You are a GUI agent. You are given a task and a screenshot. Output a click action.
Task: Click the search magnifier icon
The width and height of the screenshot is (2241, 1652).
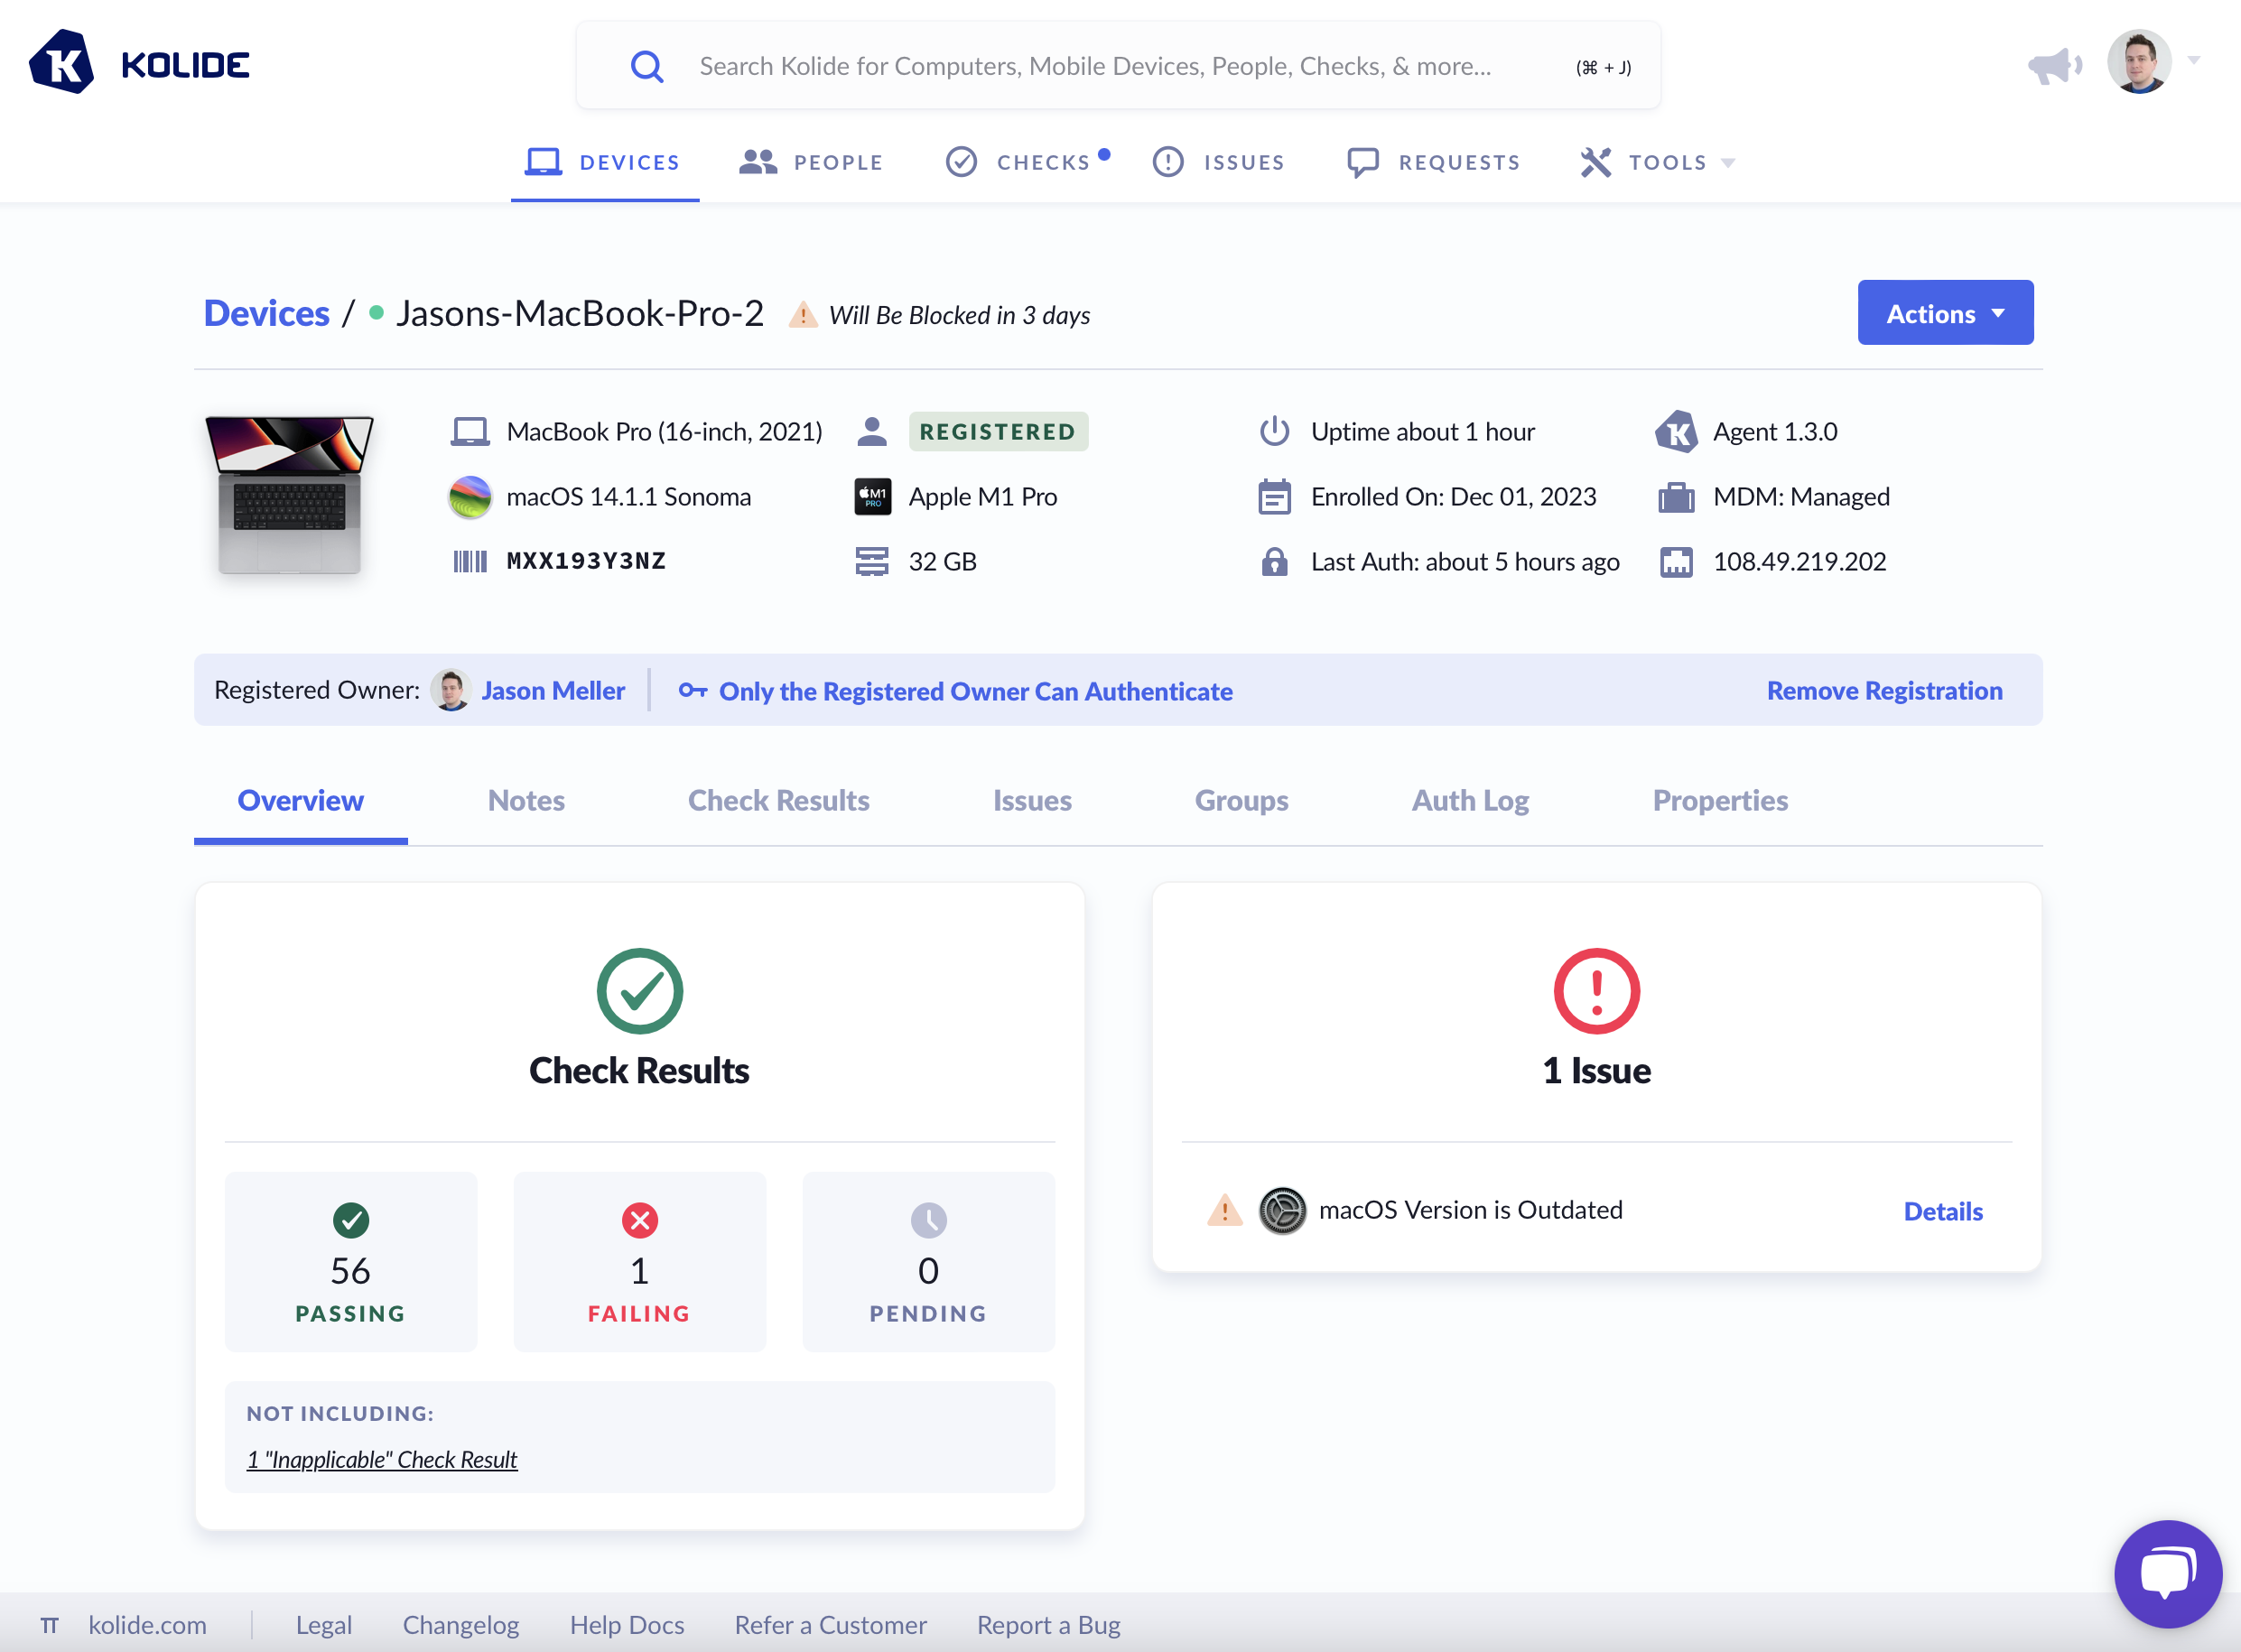647,67
